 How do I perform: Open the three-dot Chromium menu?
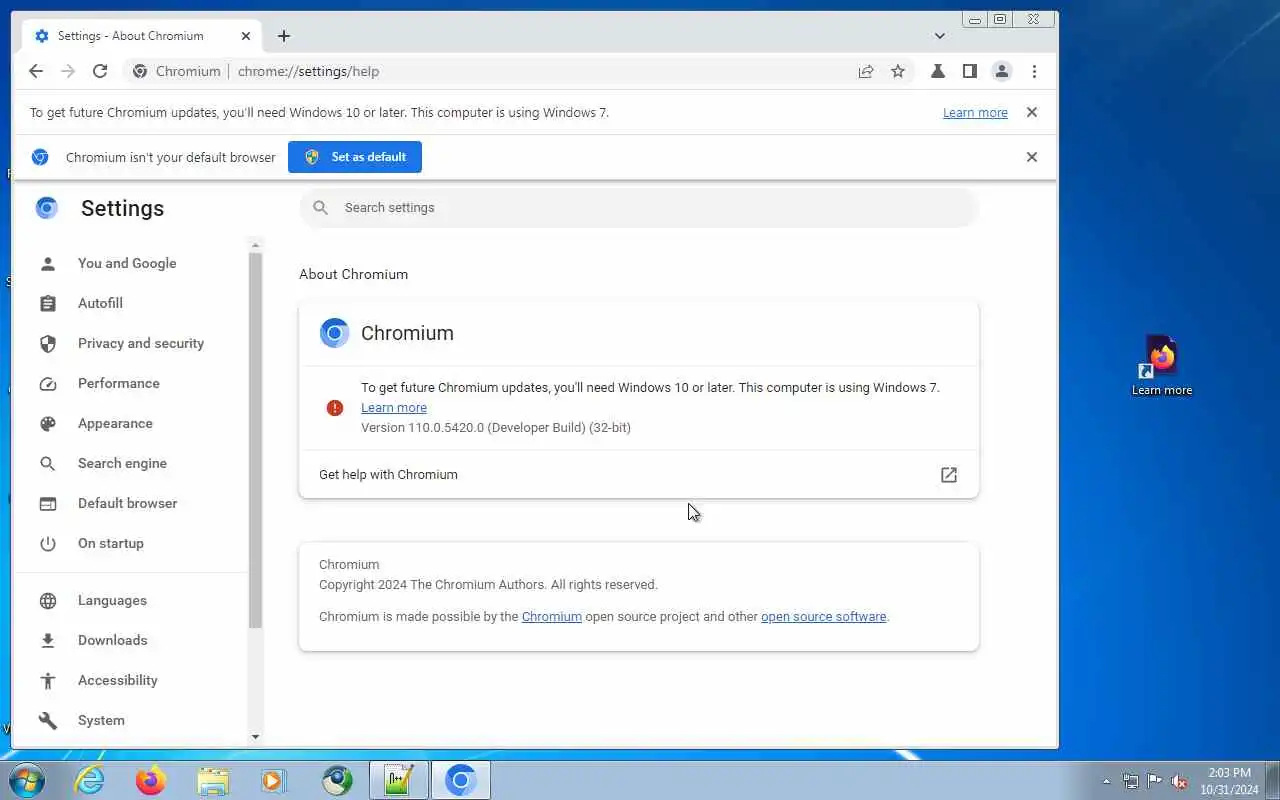[1034, 71]
